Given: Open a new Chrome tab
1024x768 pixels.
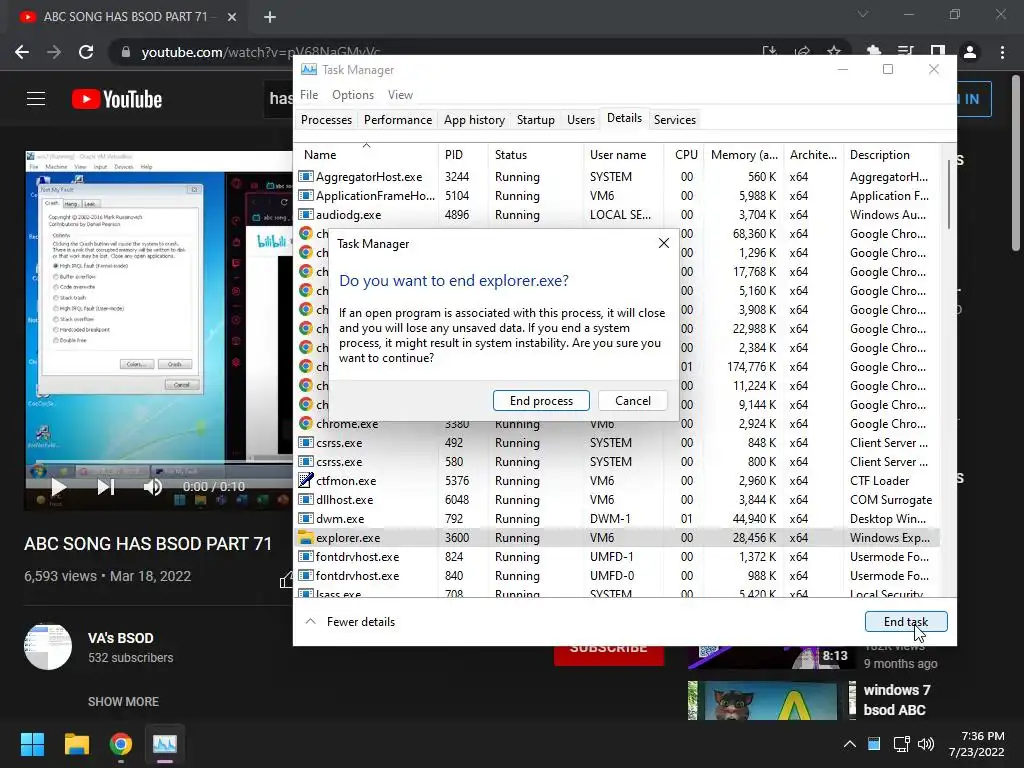Looking at the screenshot, I should click(x=270, y=17).
